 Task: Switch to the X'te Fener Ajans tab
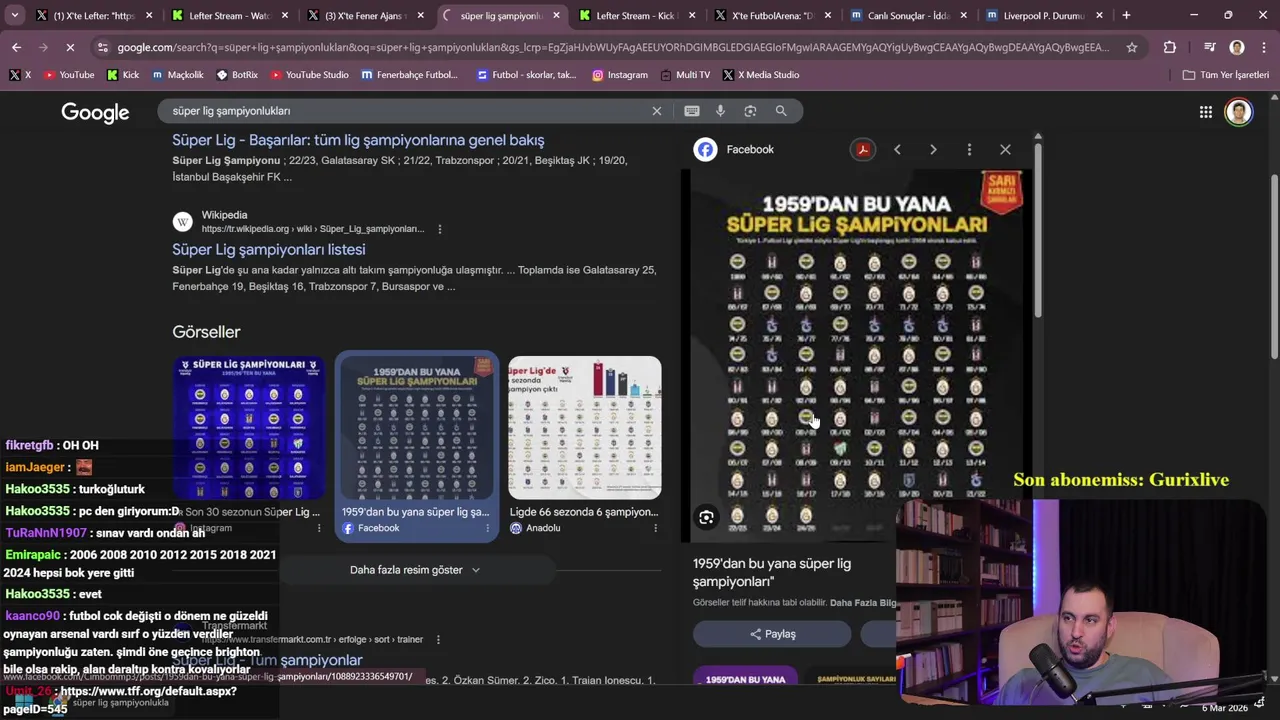[x=366, y=15]
